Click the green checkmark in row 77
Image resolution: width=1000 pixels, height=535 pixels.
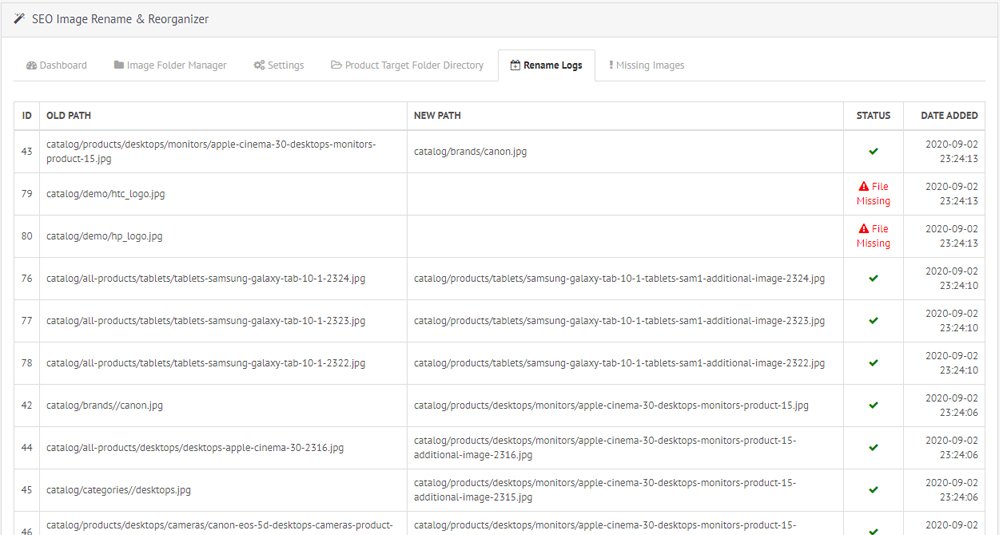tap(873, 321)
